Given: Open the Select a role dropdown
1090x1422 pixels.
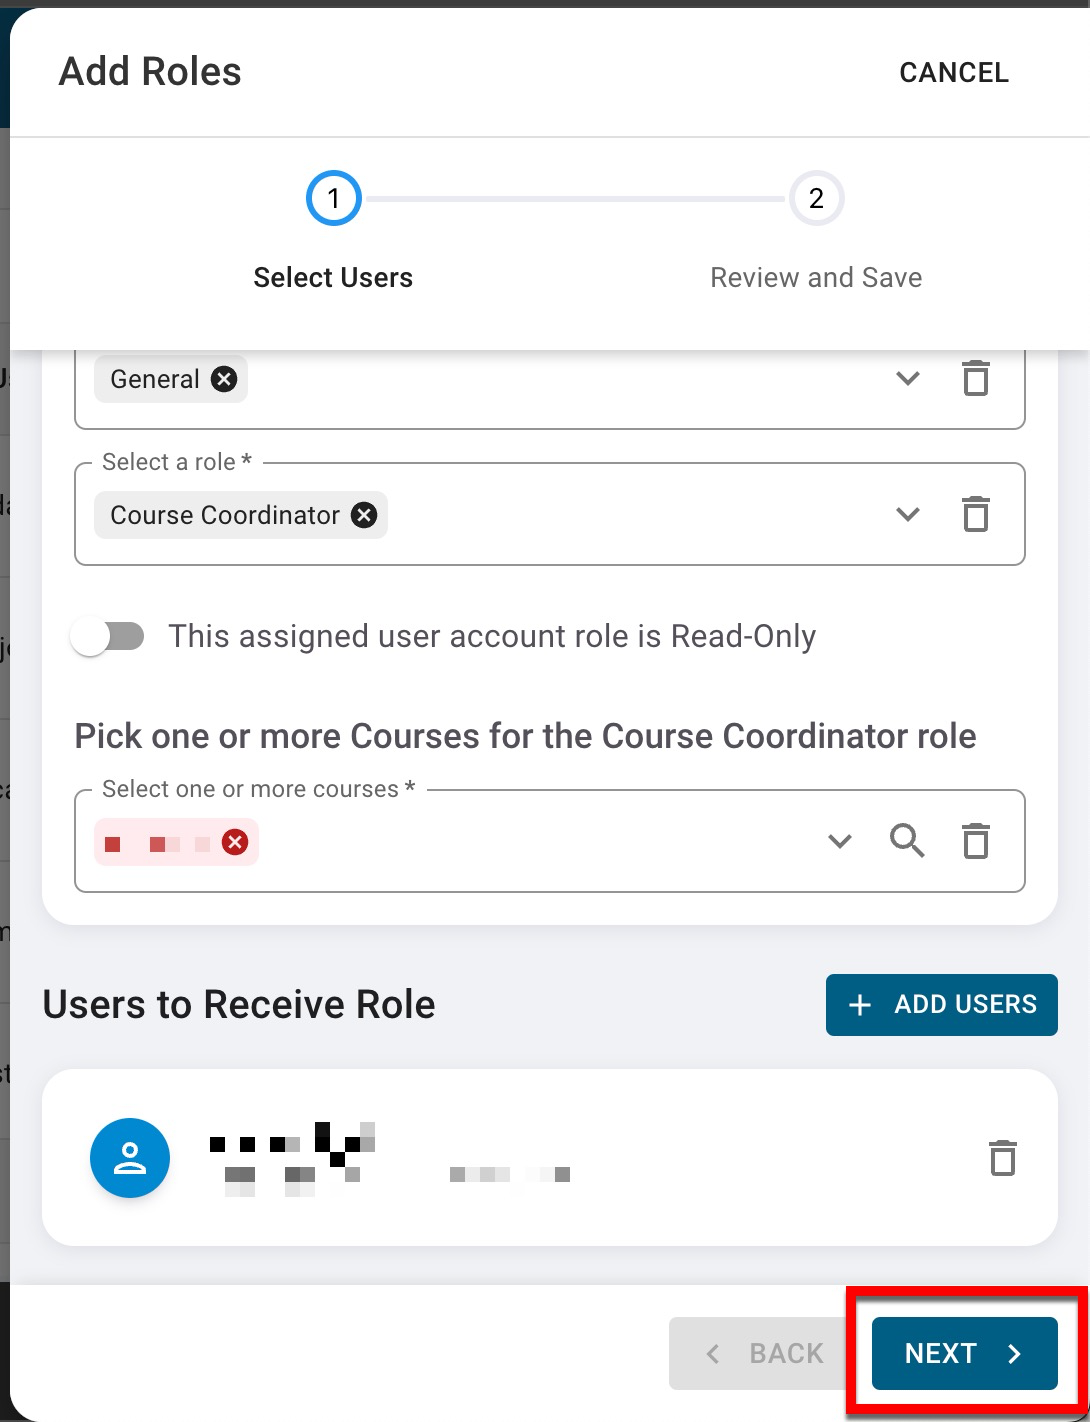Looking at the screenshot, I should [x=907, y=515].
